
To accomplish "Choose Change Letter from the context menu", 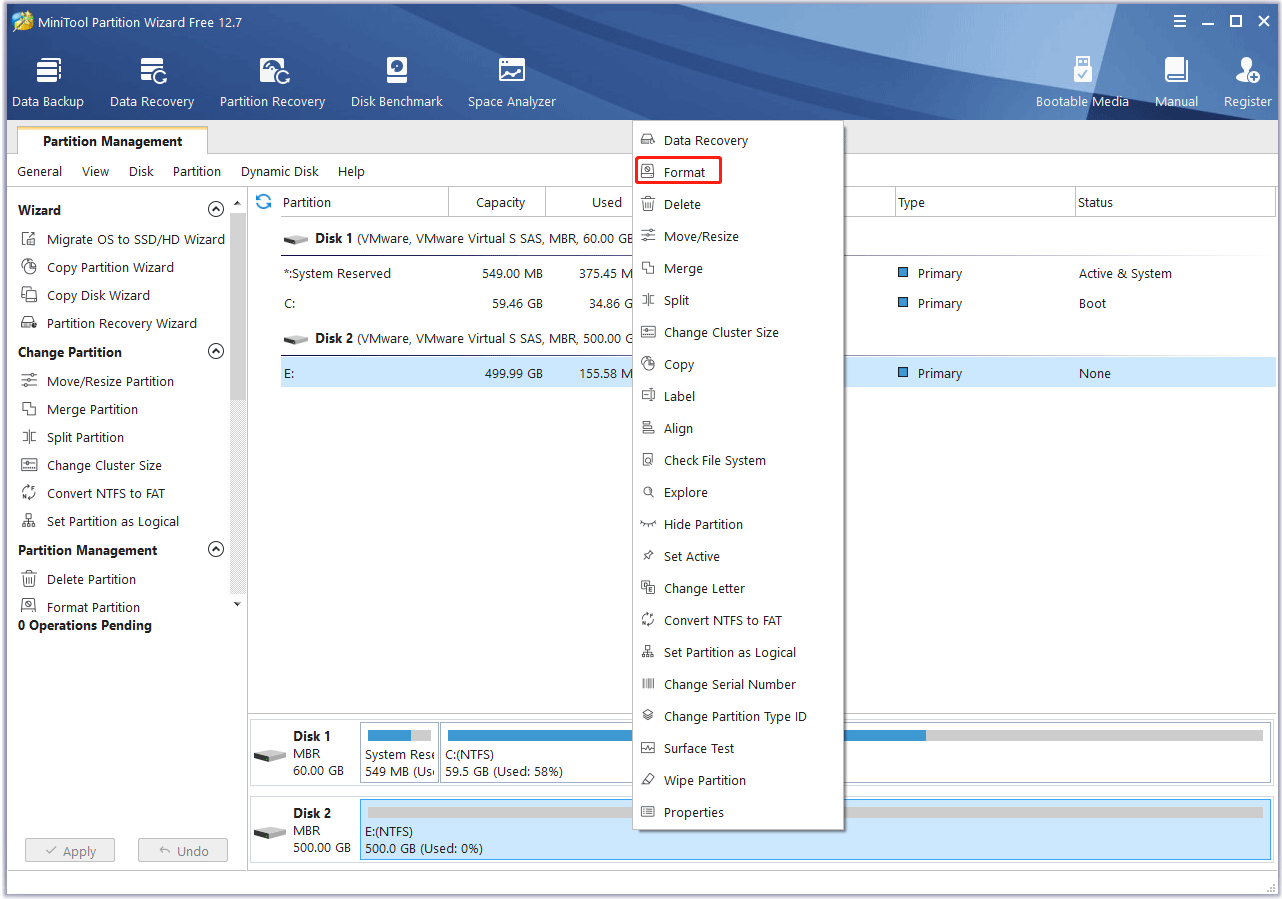I will (x=738, y=588).
